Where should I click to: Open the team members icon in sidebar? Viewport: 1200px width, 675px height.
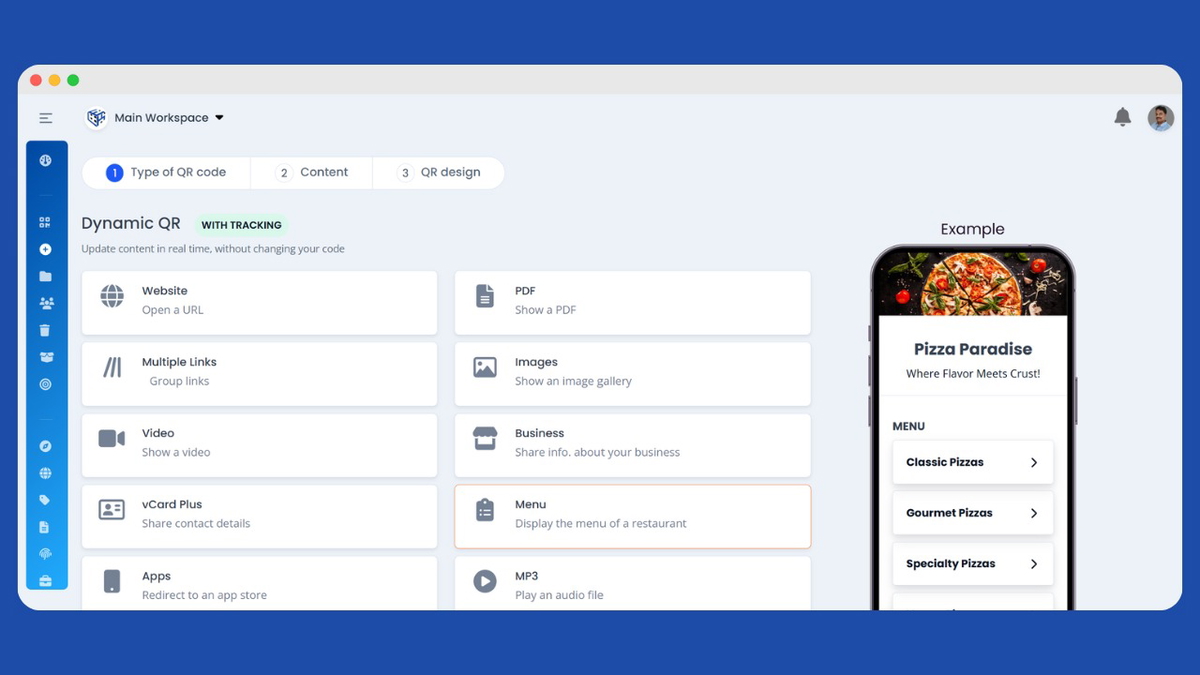[46, 303]
